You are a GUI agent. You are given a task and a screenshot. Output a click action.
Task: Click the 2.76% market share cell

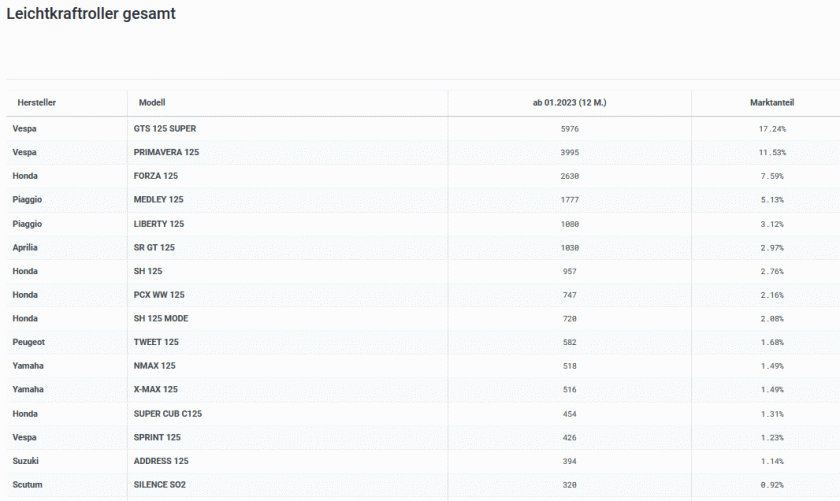point(772,272)
